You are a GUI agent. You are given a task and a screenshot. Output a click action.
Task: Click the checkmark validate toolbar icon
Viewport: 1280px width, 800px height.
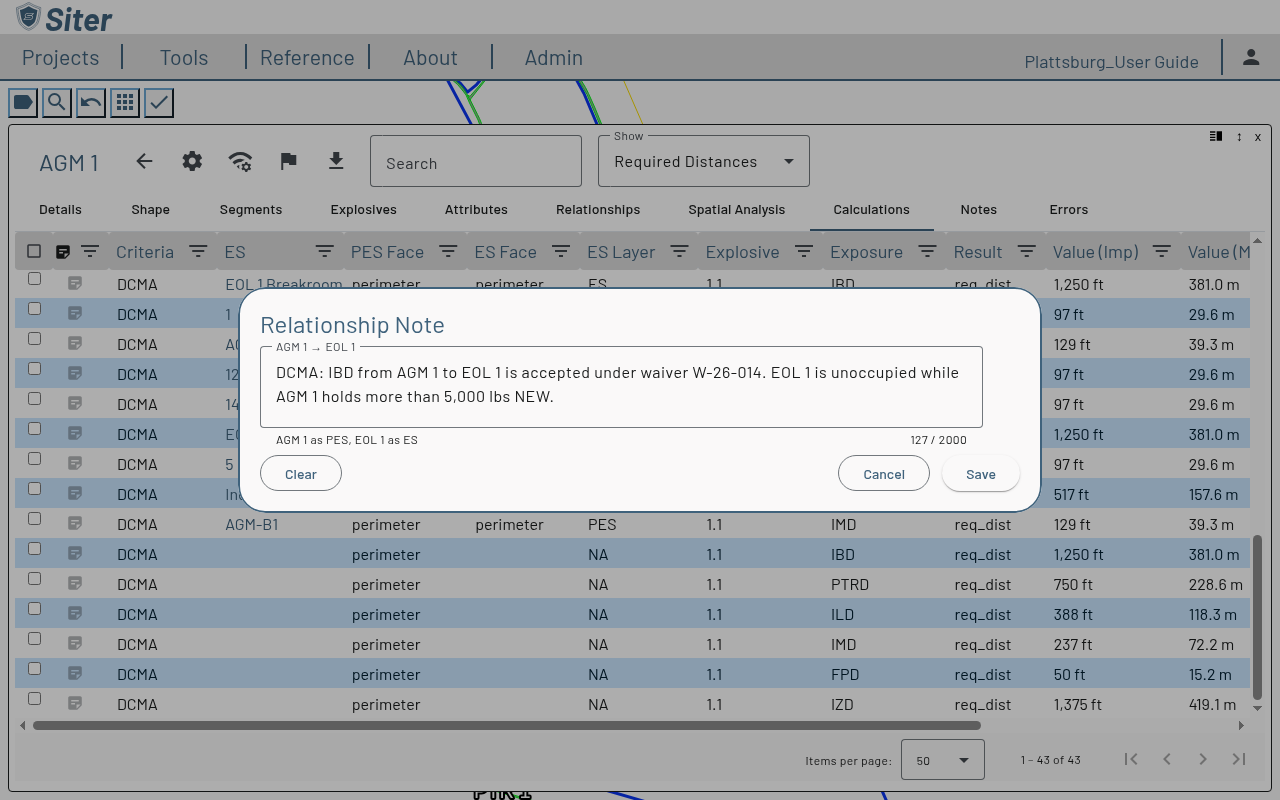[159, 102]
